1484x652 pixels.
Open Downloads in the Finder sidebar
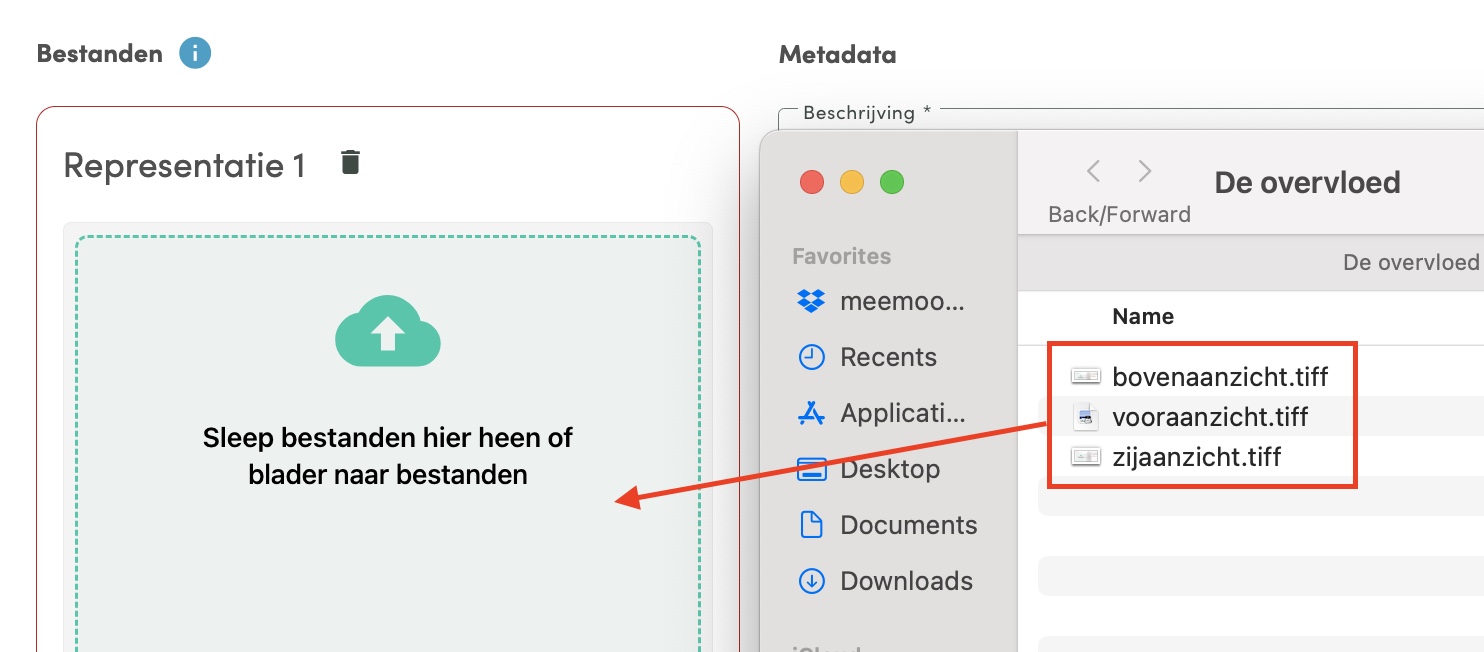pyautogui.click(x=884, y=581)
